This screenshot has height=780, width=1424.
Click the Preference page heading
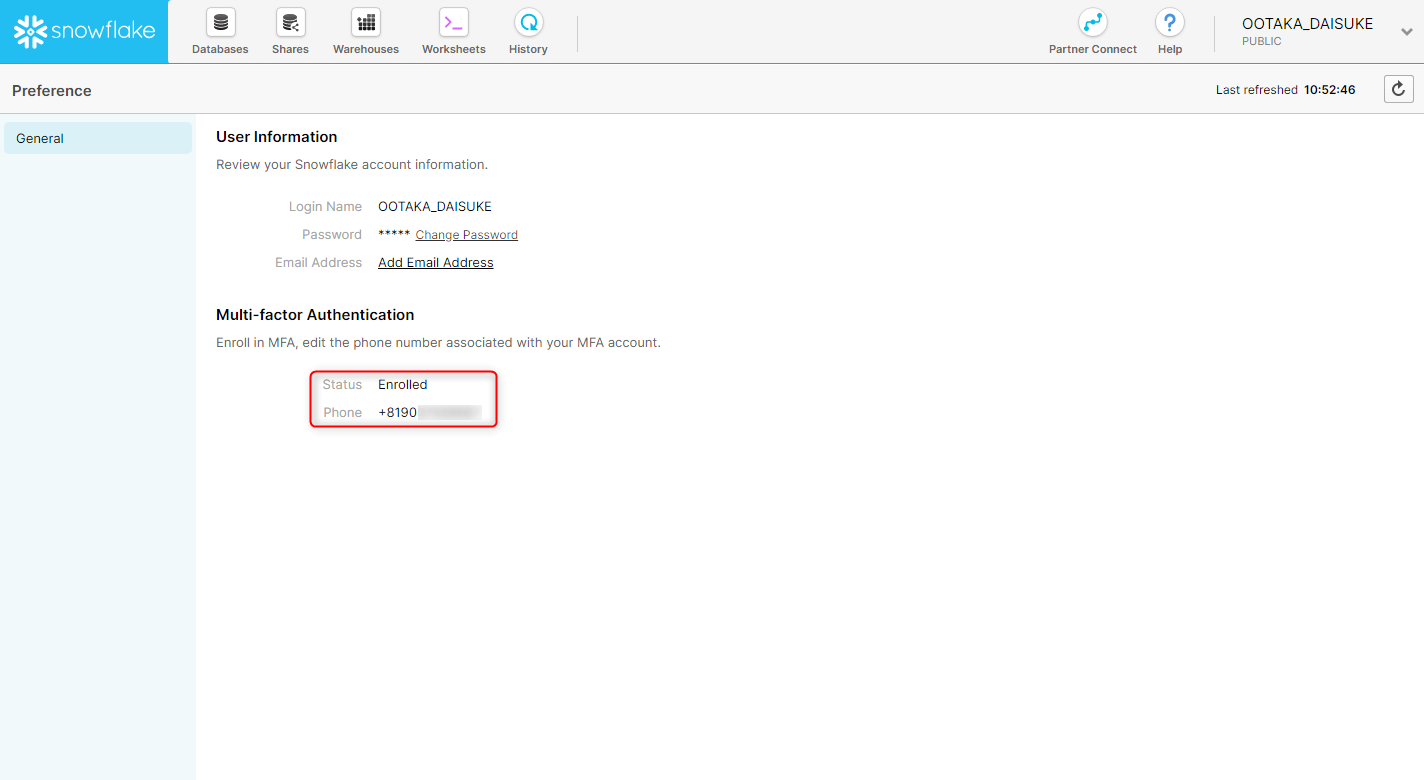coord(51,90)
